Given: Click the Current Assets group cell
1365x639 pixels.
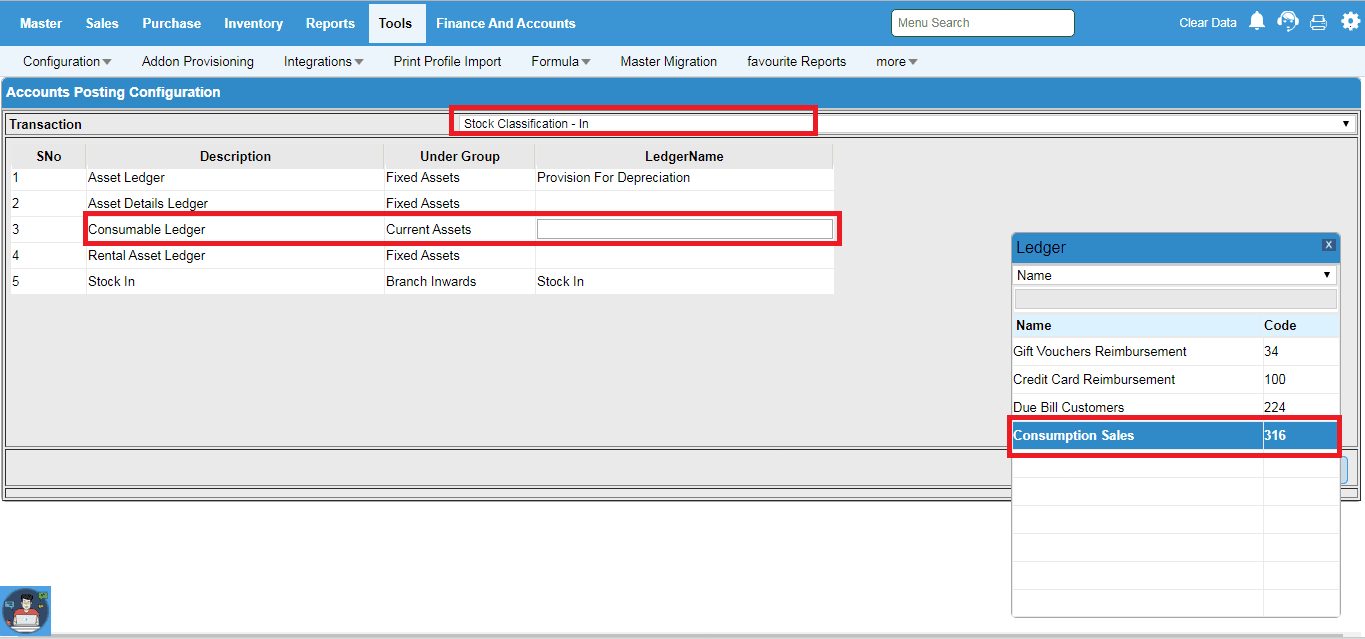Looking at the screenshot, I should [459, 230].
